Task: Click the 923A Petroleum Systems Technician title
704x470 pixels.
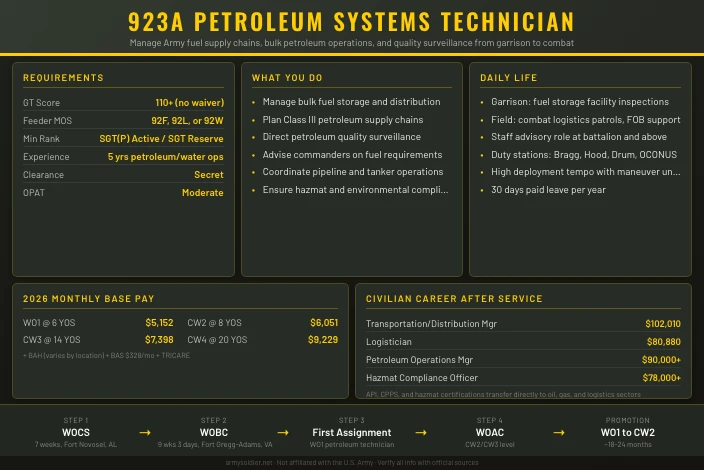Action: (351, 22)
